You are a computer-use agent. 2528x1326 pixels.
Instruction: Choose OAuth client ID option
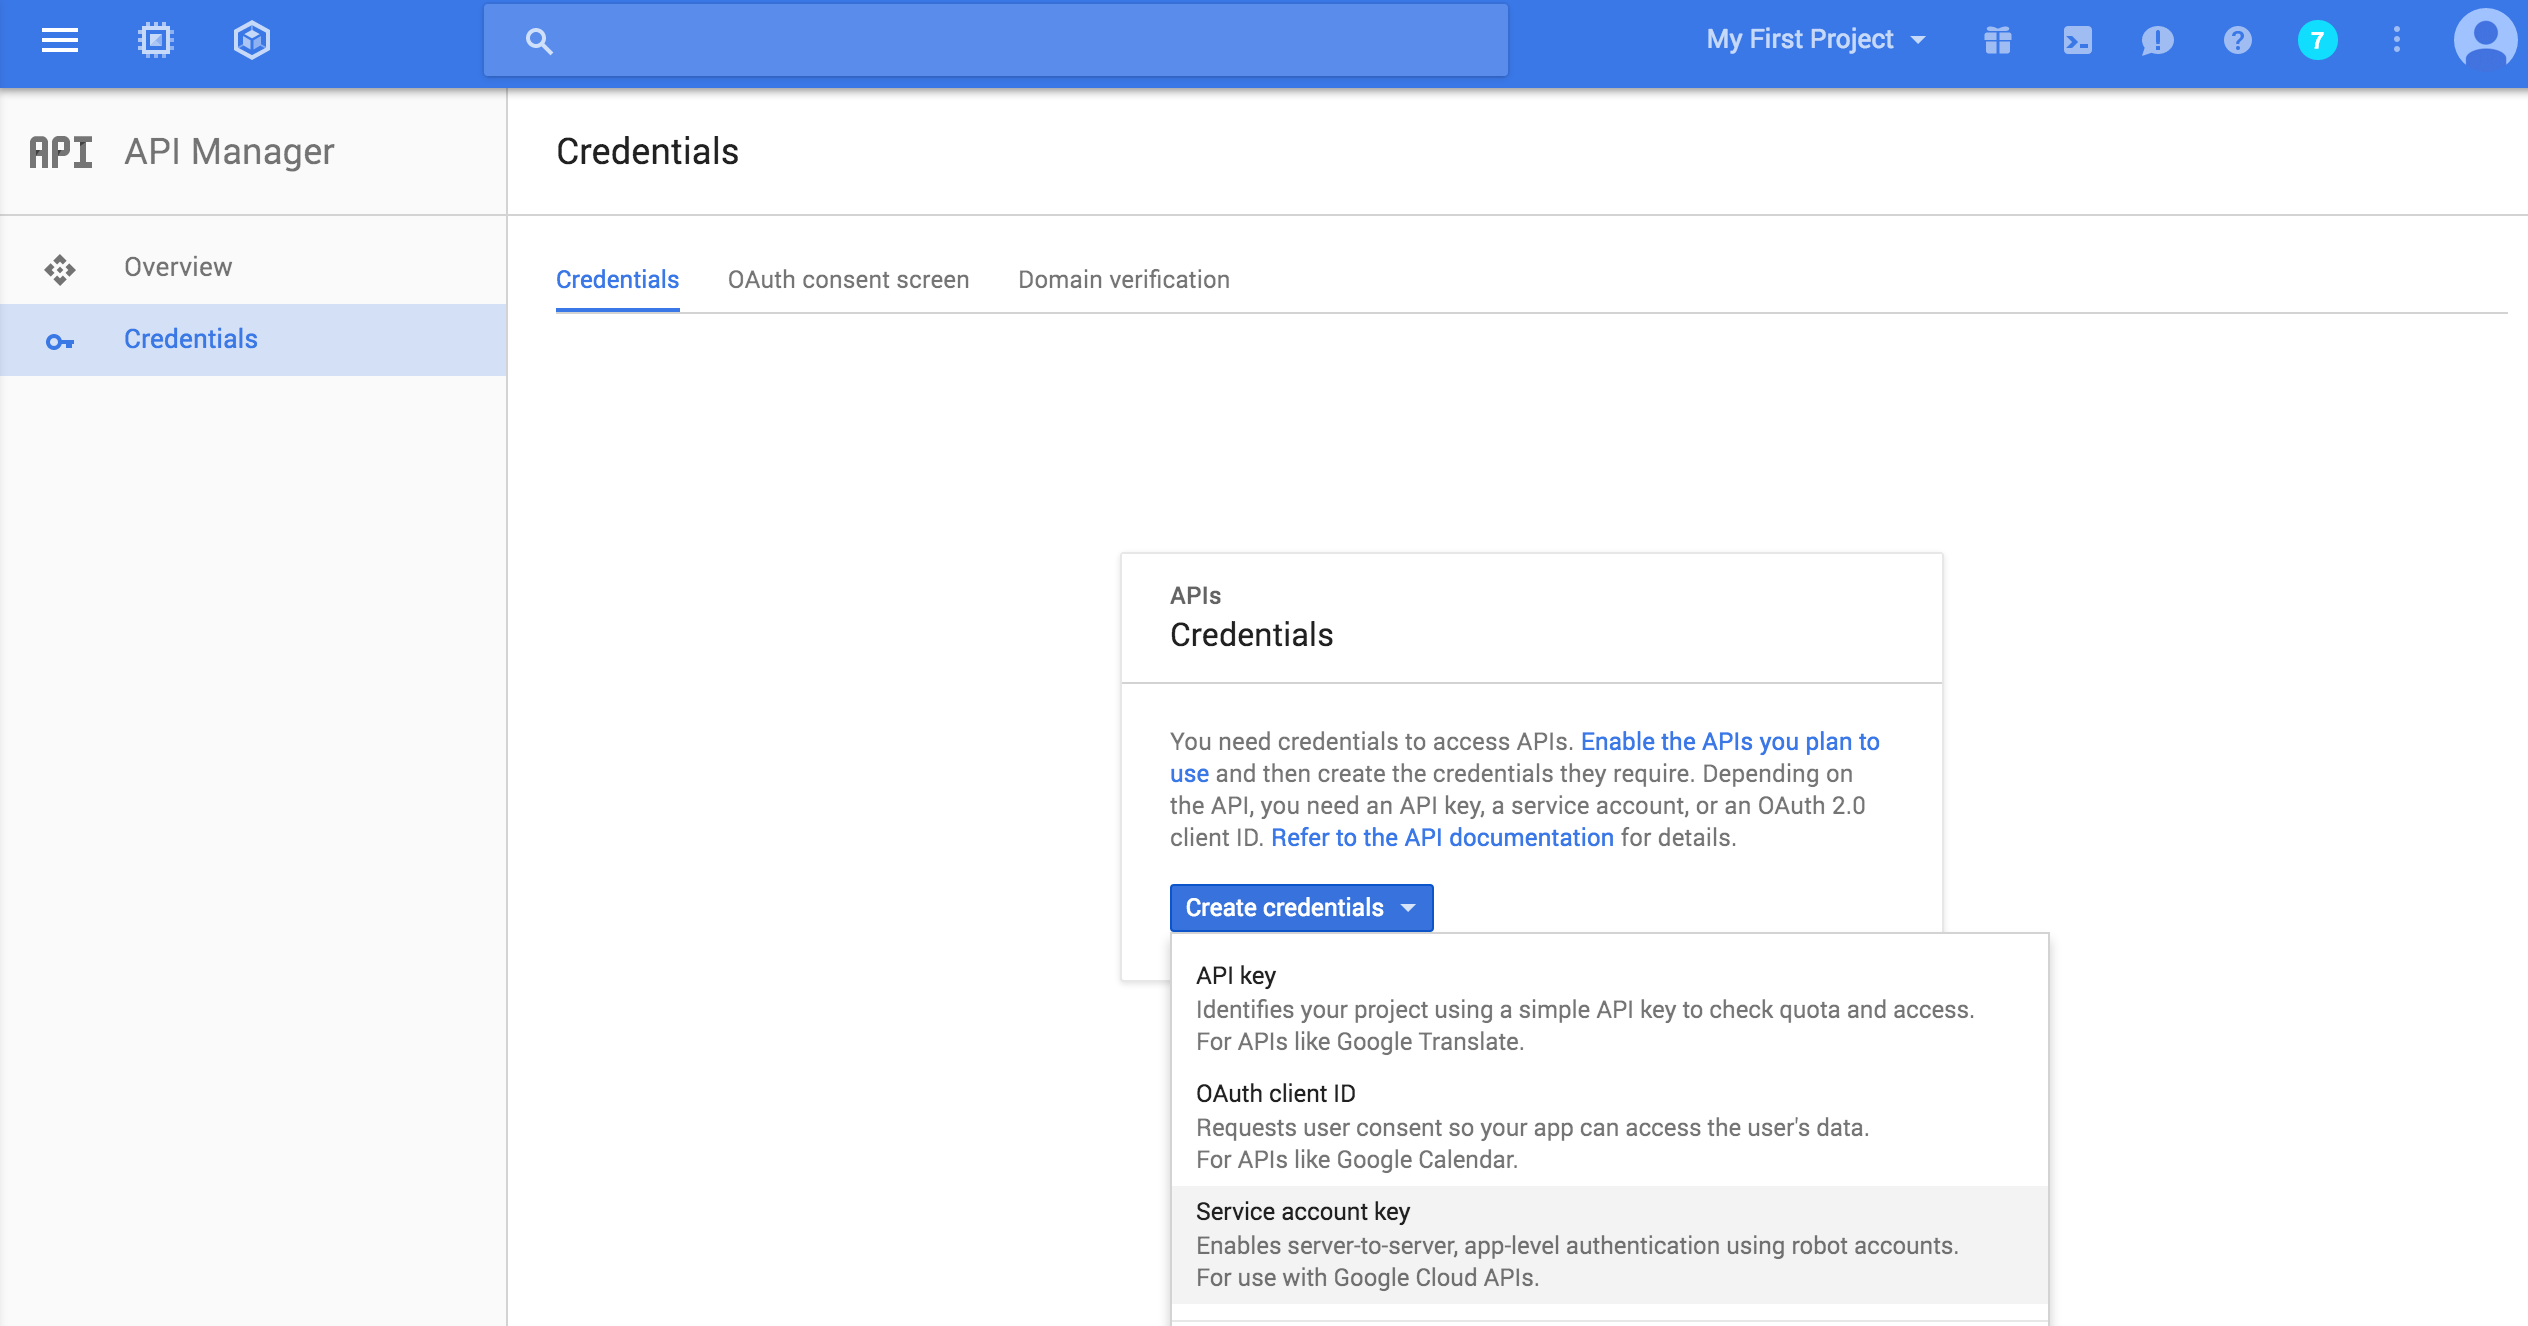(1276, 1094)
